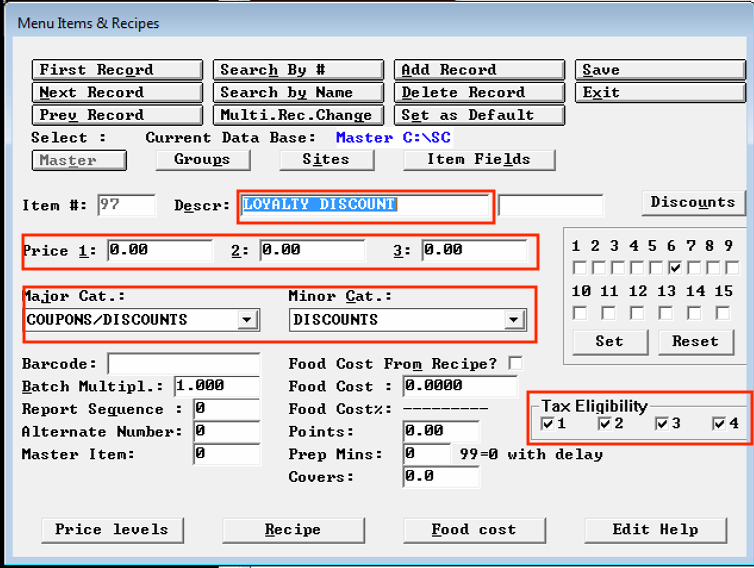
Task: Click the Price 3 field
Action: tap(474, 251)
